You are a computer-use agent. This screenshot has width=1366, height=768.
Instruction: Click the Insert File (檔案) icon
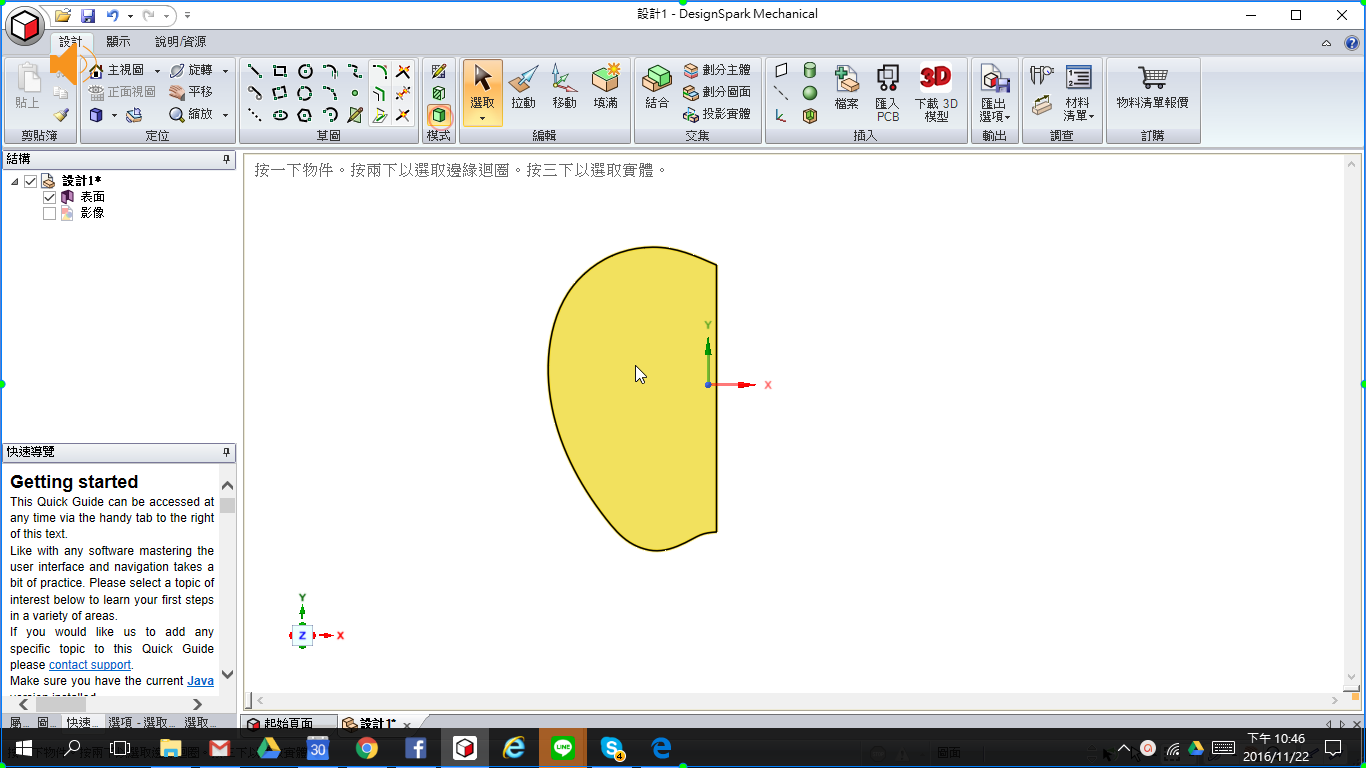click(847, 88)
